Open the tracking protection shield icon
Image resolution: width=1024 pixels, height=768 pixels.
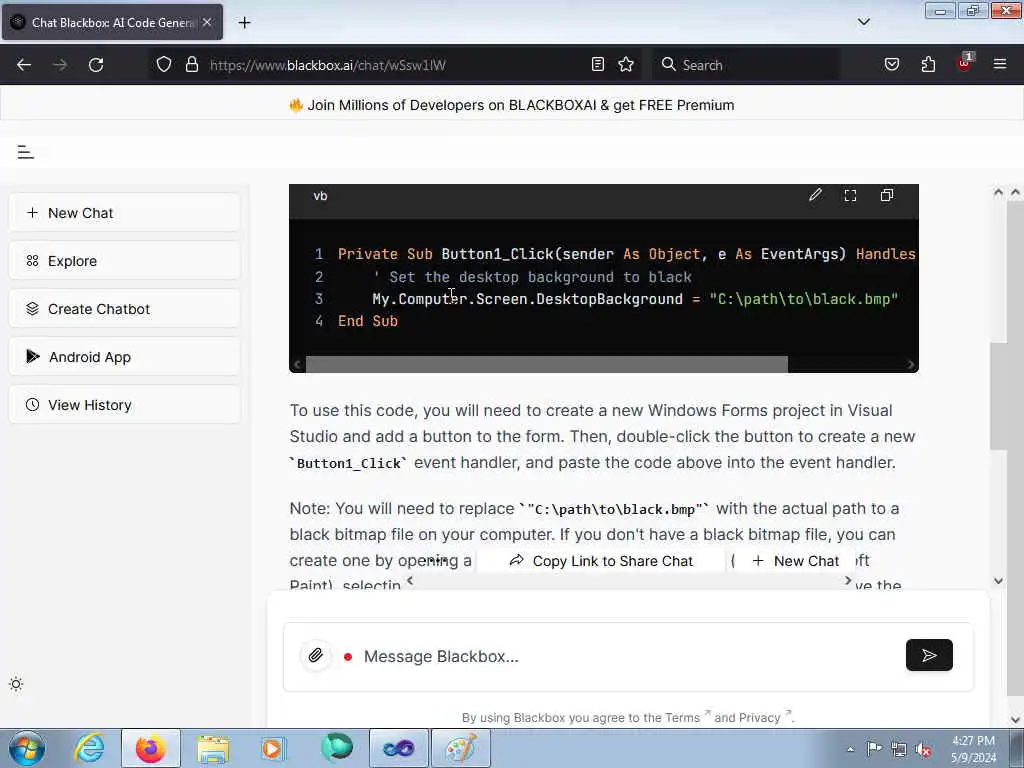(164, 65)
